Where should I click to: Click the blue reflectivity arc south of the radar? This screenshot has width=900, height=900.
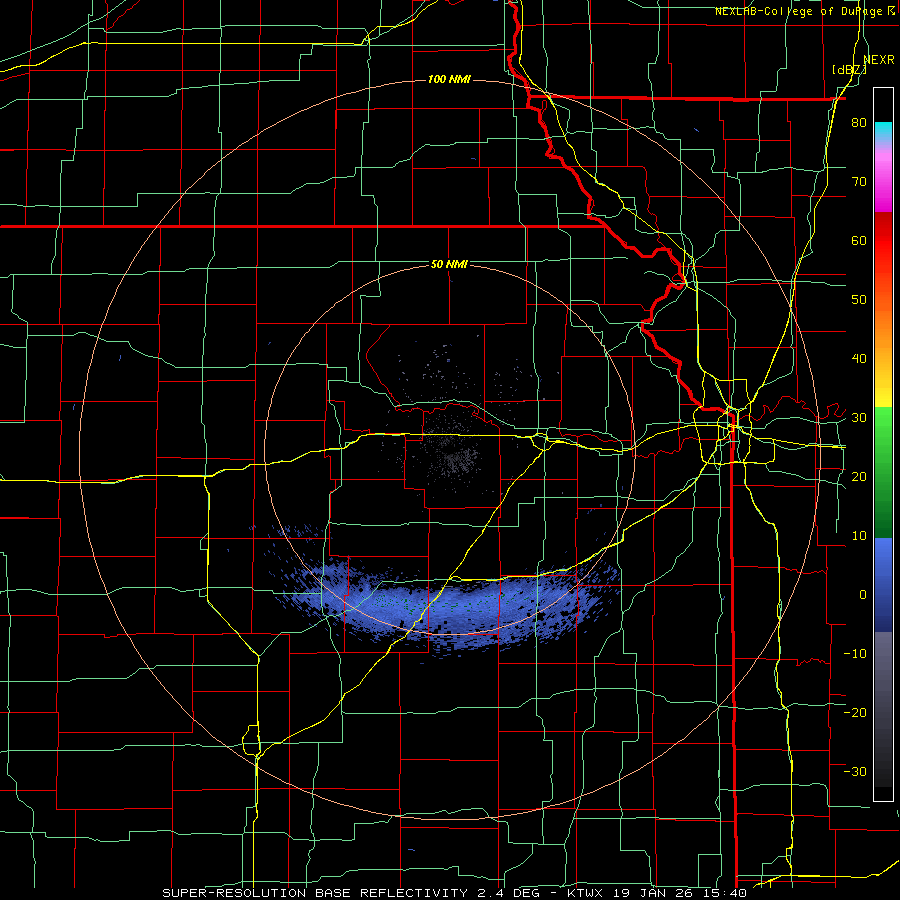(x=448, y=606)
